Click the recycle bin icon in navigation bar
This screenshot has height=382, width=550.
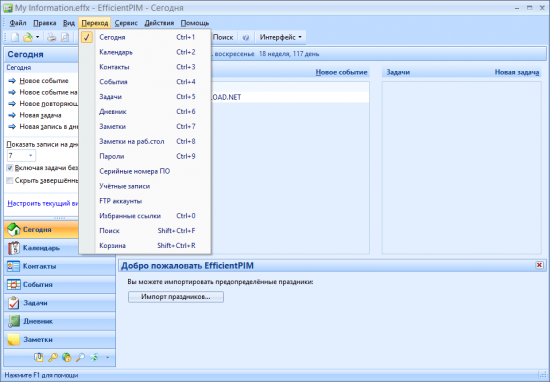[x=94, y=357]
